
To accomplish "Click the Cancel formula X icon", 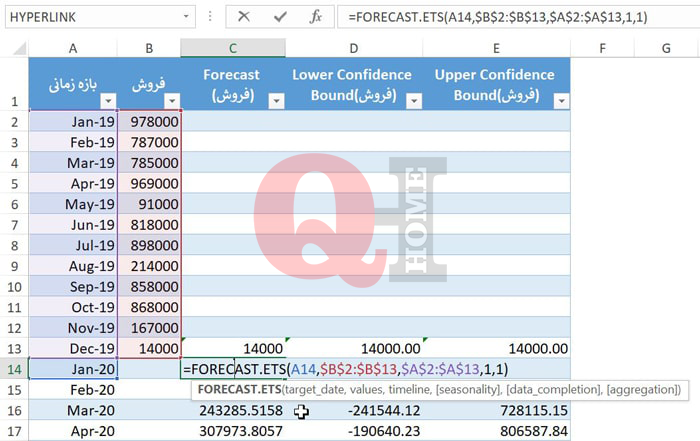I will point(244,17).
